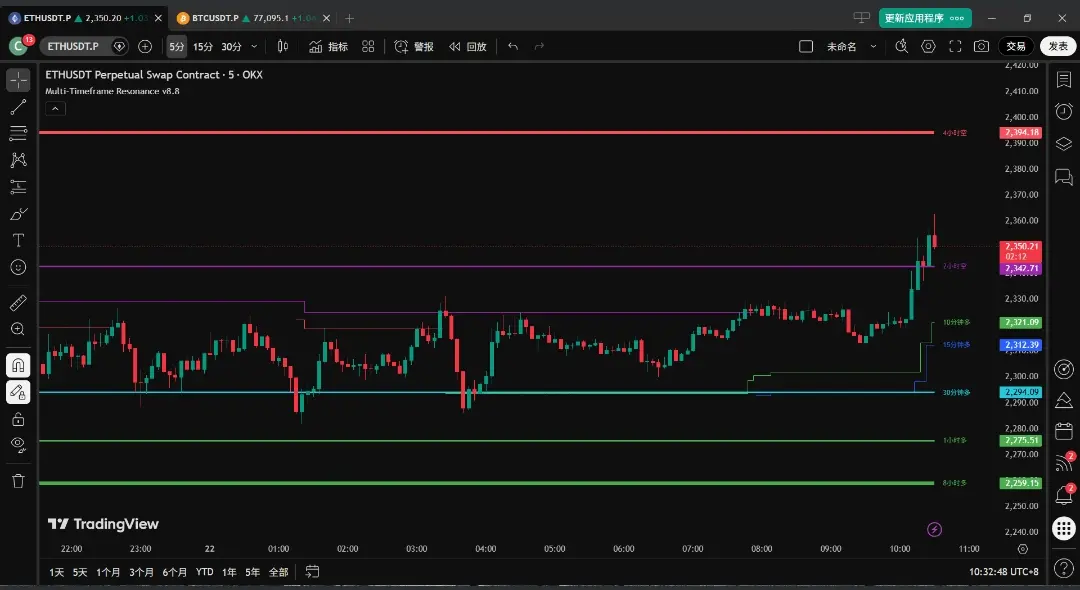Set range to 1个月
Viewport: 1080px width, 590px height.
coord(108,572)
